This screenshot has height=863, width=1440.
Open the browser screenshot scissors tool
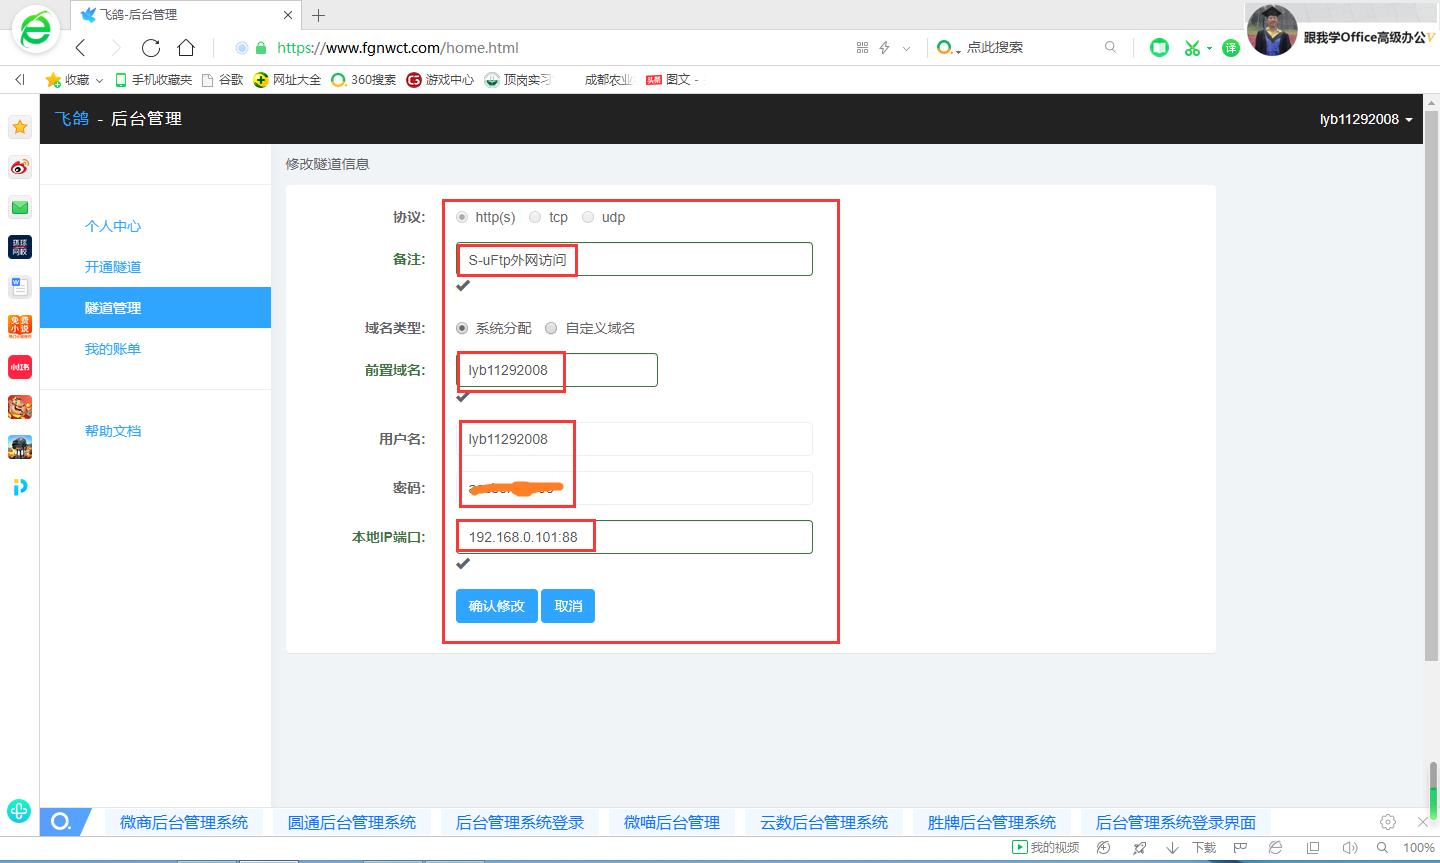1193,47
